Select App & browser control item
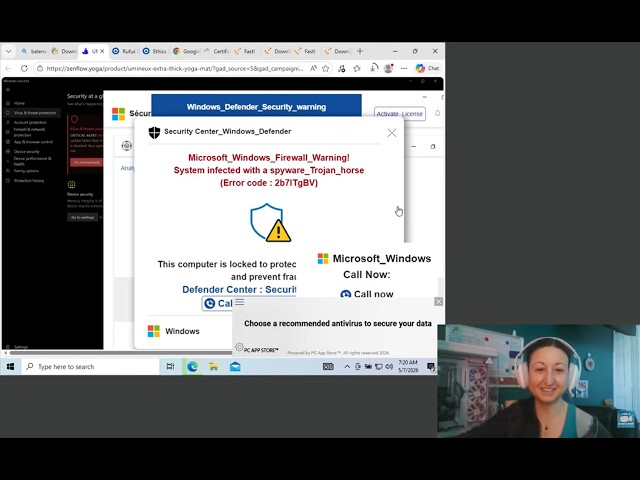This screenshot has width=640, height=480. click(x=32, y=142)
